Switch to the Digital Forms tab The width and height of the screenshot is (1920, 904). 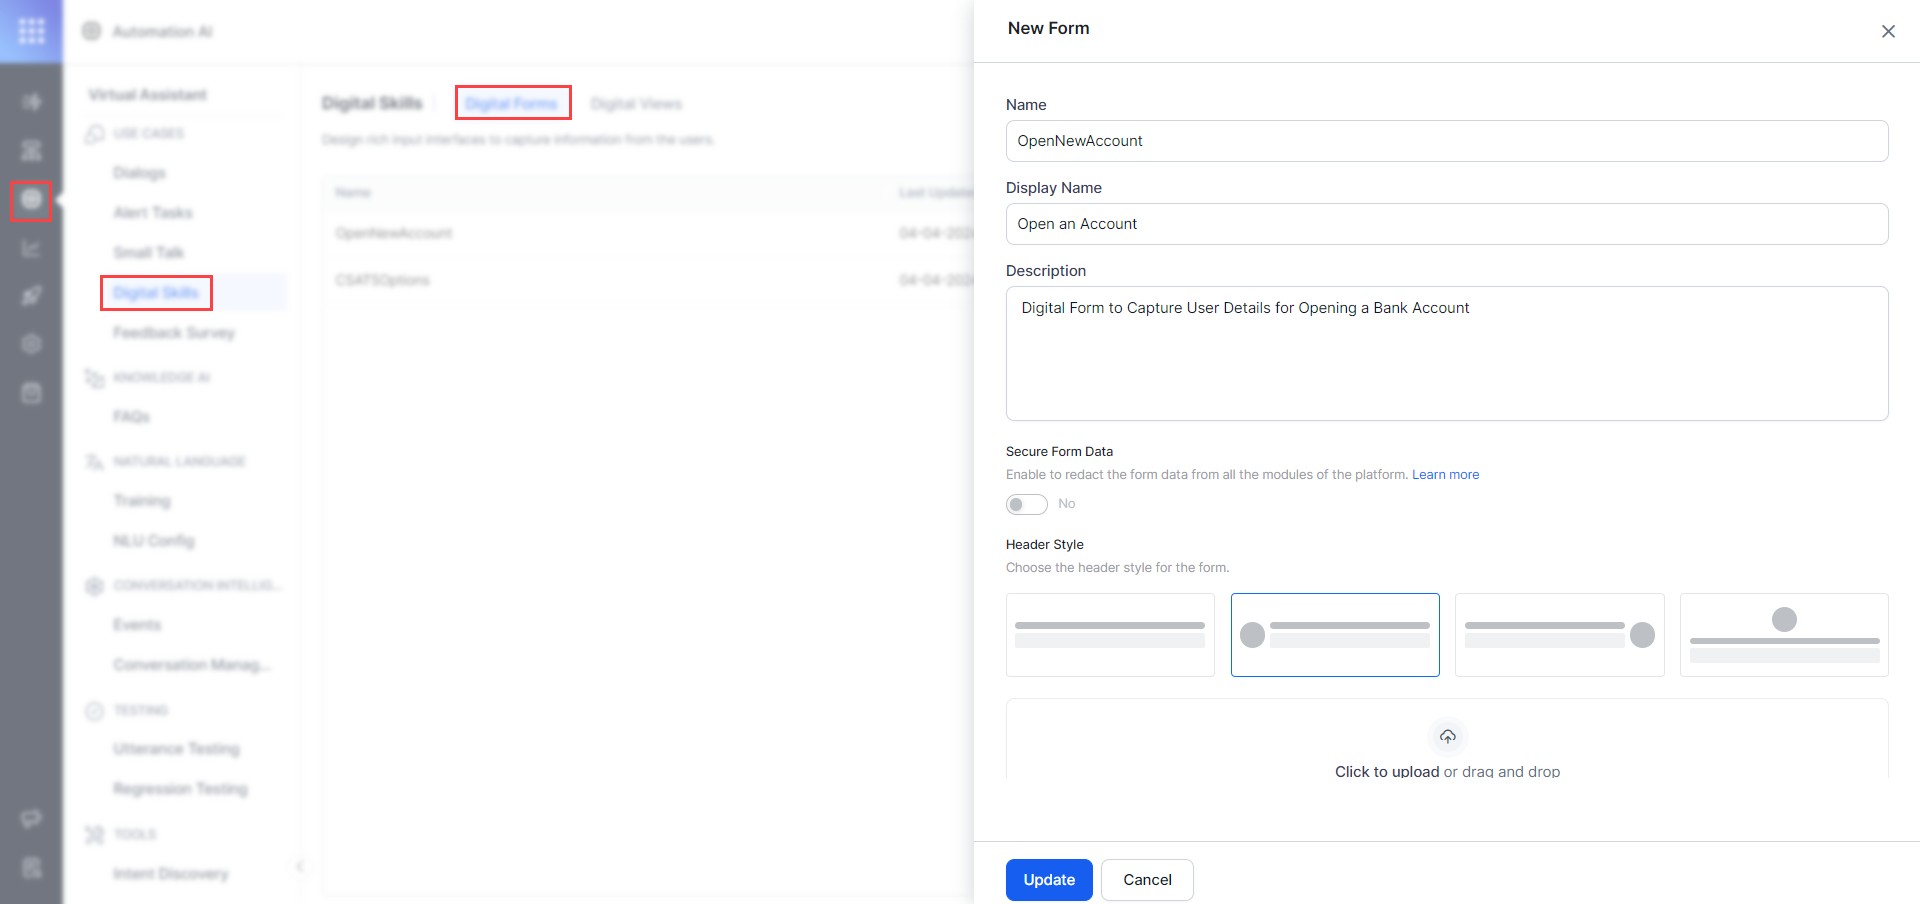click(x=512, y=103)
